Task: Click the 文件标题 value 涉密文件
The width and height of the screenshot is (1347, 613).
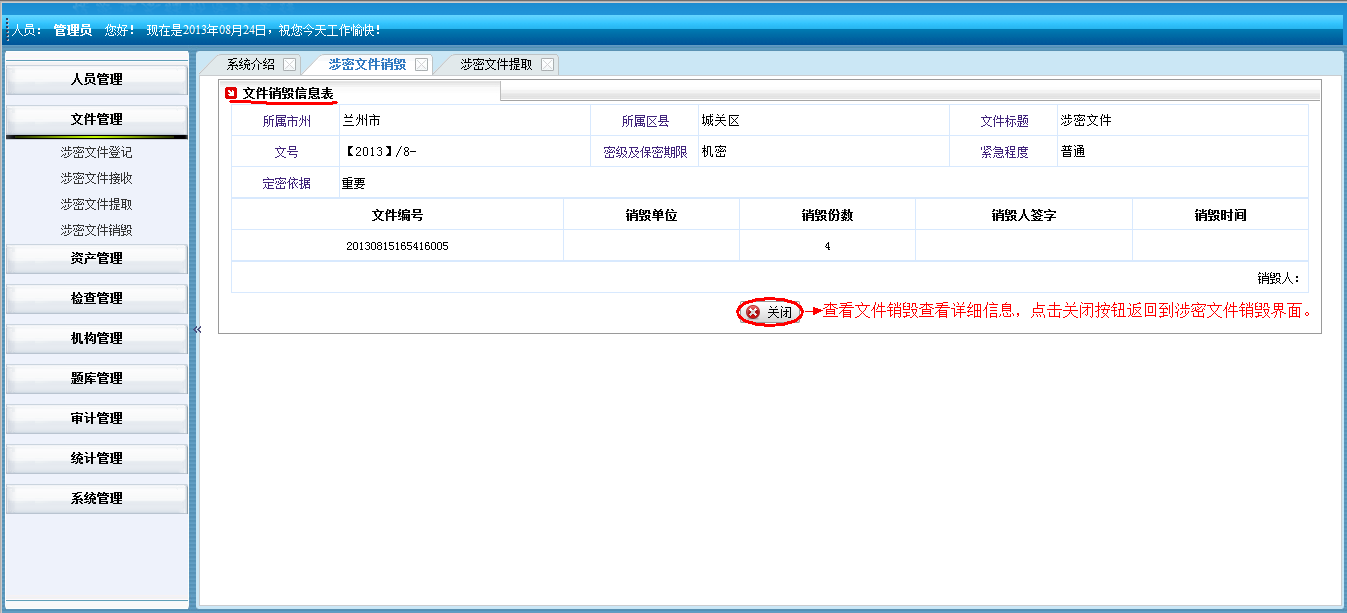Action: 1086,121
